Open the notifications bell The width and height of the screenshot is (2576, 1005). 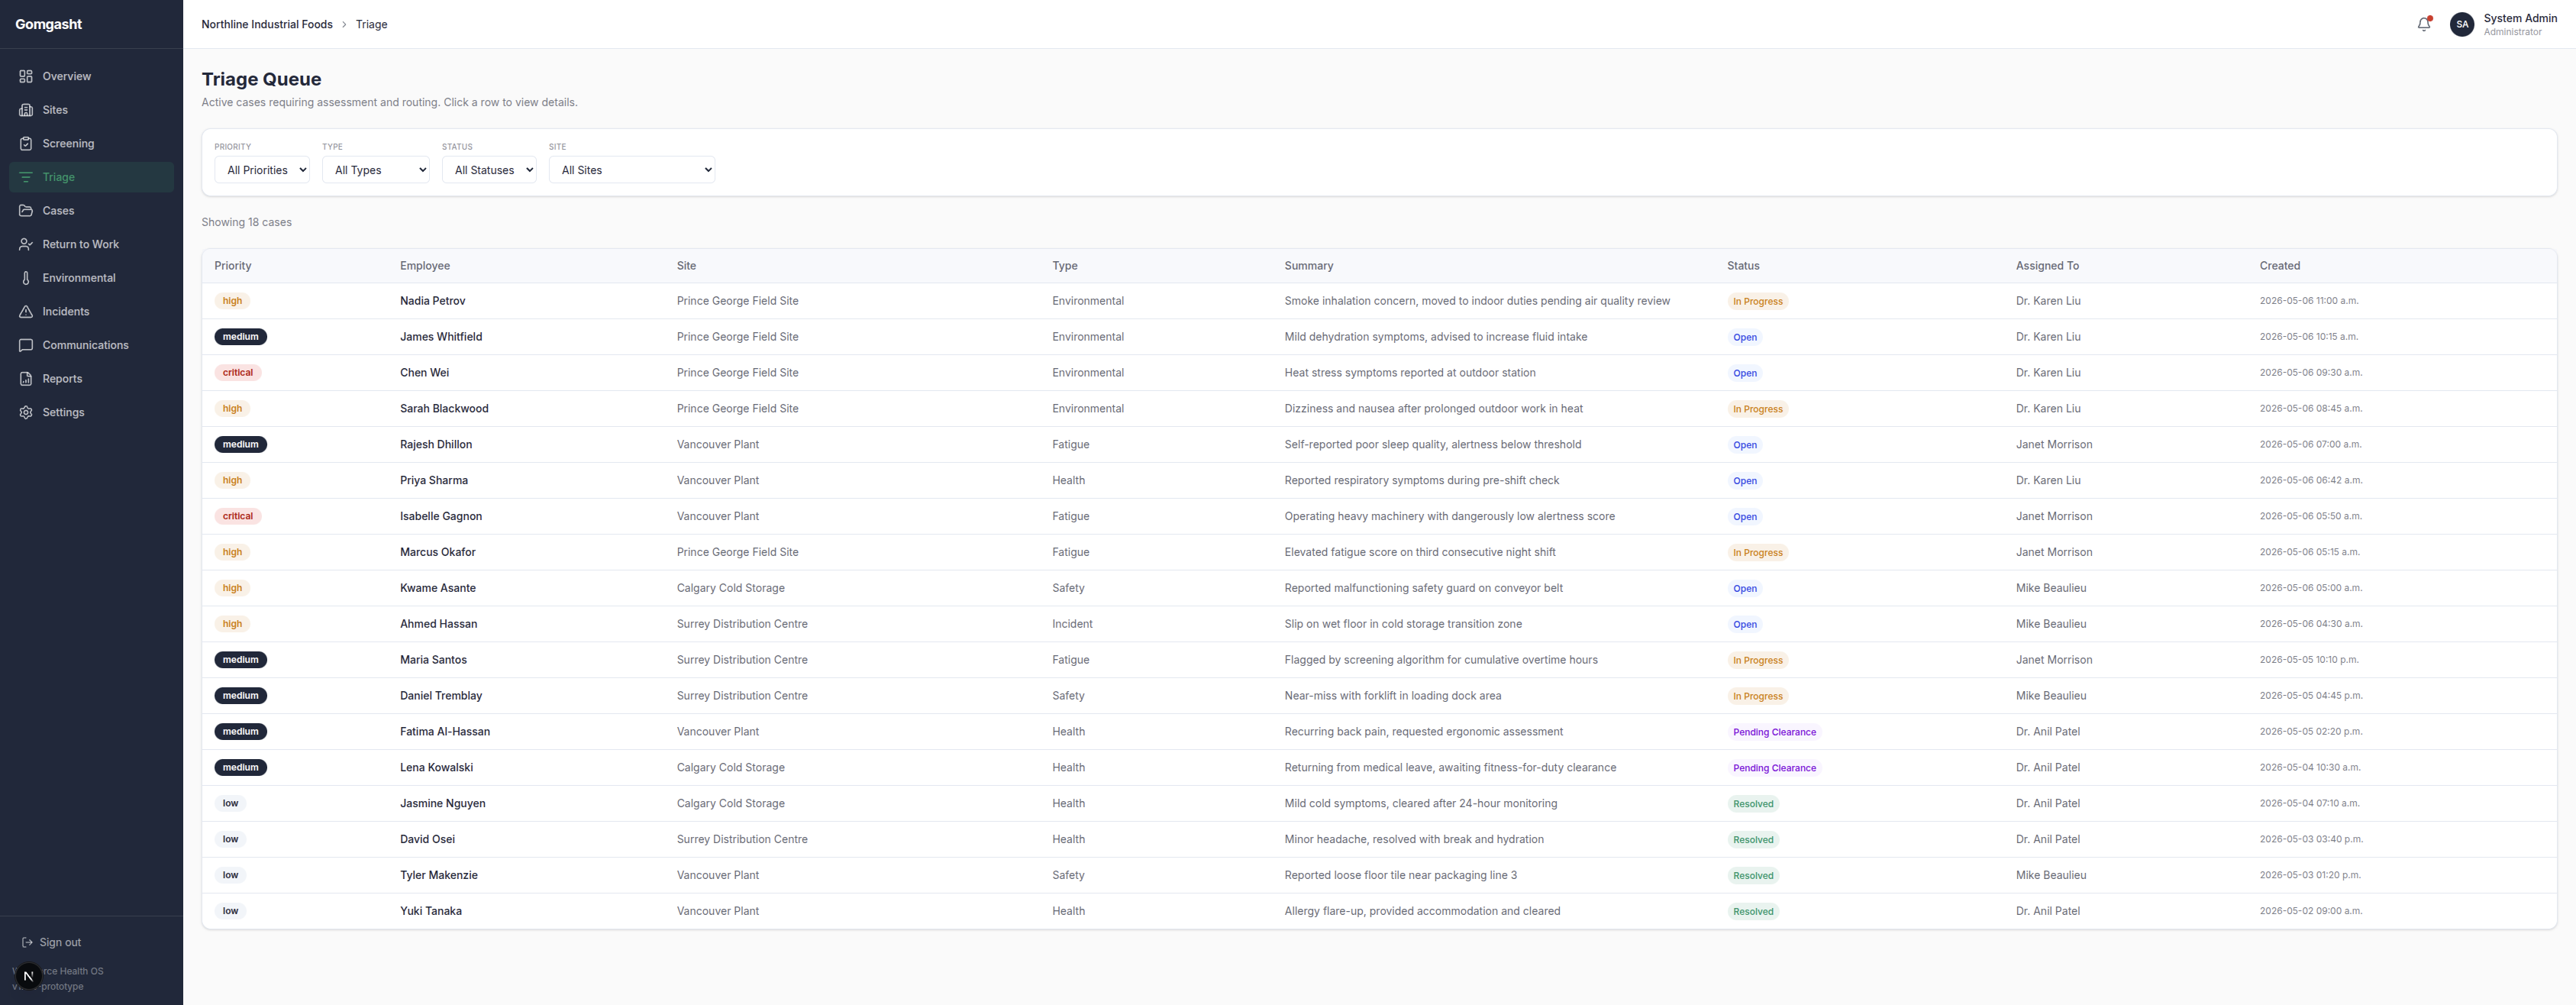tap(2423, 24)
